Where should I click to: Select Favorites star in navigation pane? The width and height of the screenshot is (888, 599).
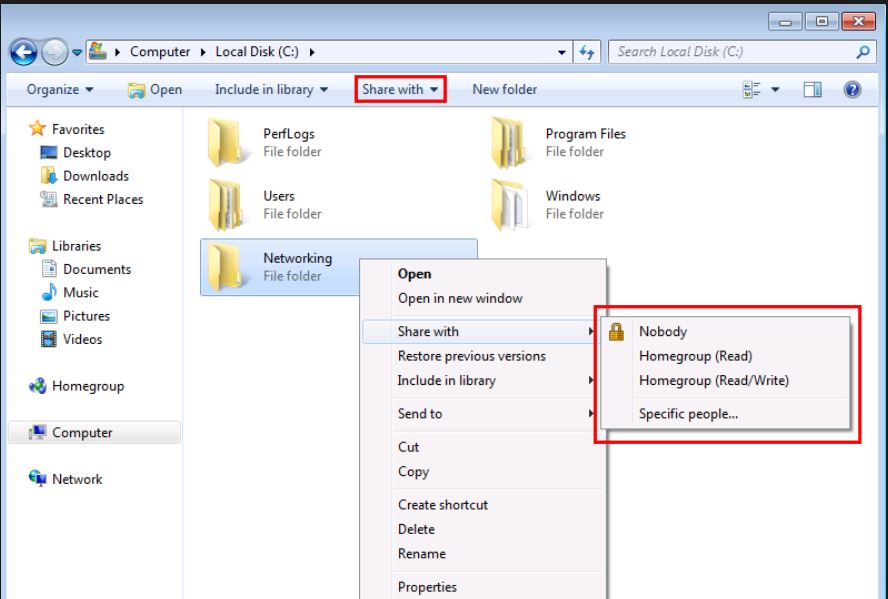pyautogui.click(x=37, y=129)
